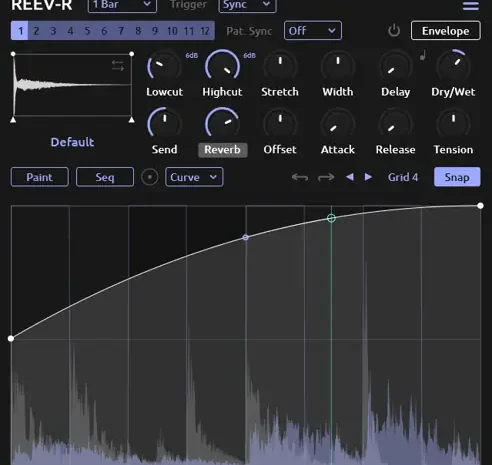
Task: Select pattern 2
Action: pyautogui.click(x=36, y=31)
